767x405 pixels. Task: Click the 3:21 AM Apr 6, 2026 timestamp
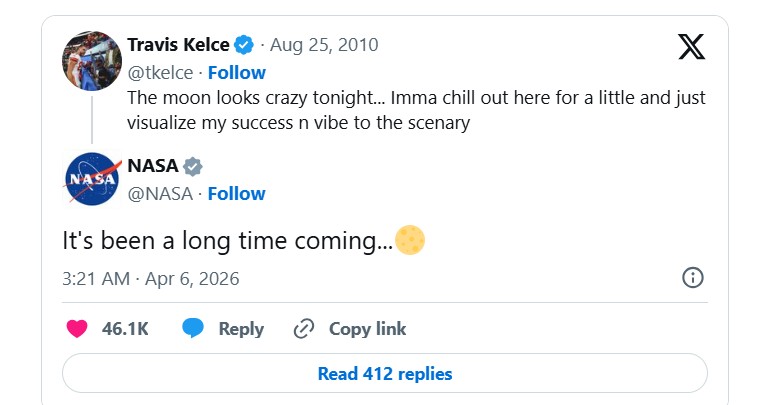[151, 278]
